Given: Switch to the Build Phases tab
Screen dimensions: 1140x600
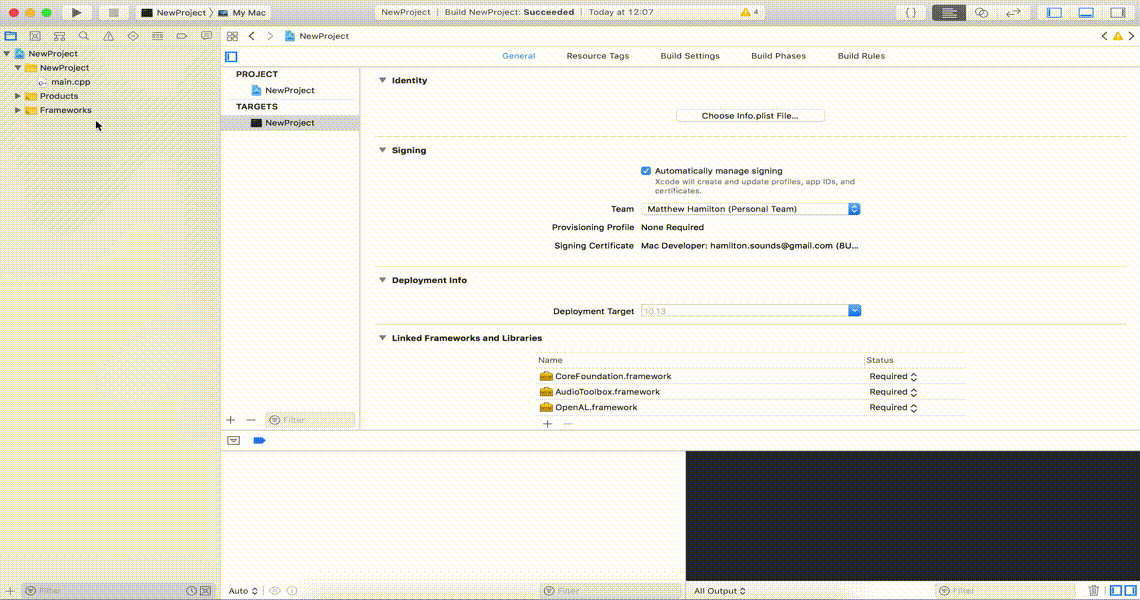Looking at the screenshot, I should tap(778, 55).
